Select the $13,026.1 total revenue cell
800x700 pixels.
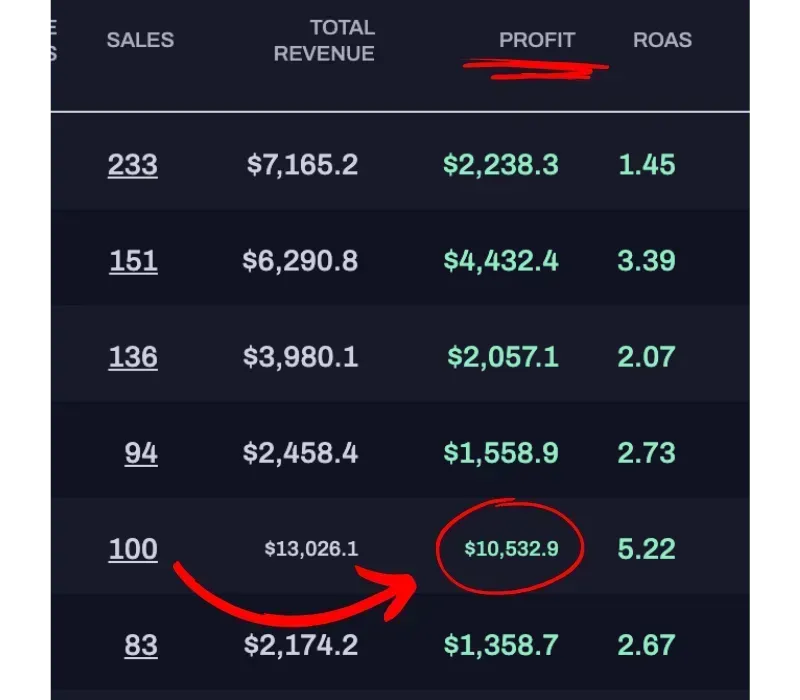(x=311, y=549)
